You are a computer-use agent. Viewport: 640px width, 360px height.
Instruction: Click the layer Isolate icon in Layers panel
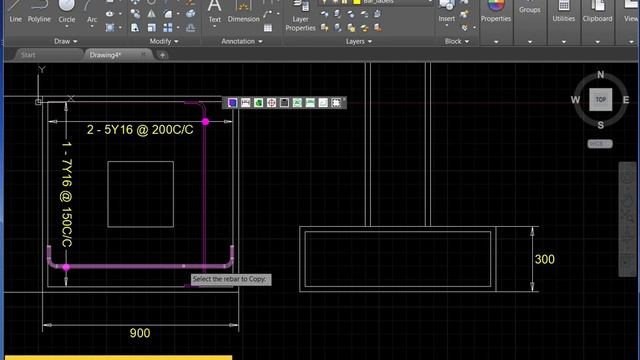point(338,14)
